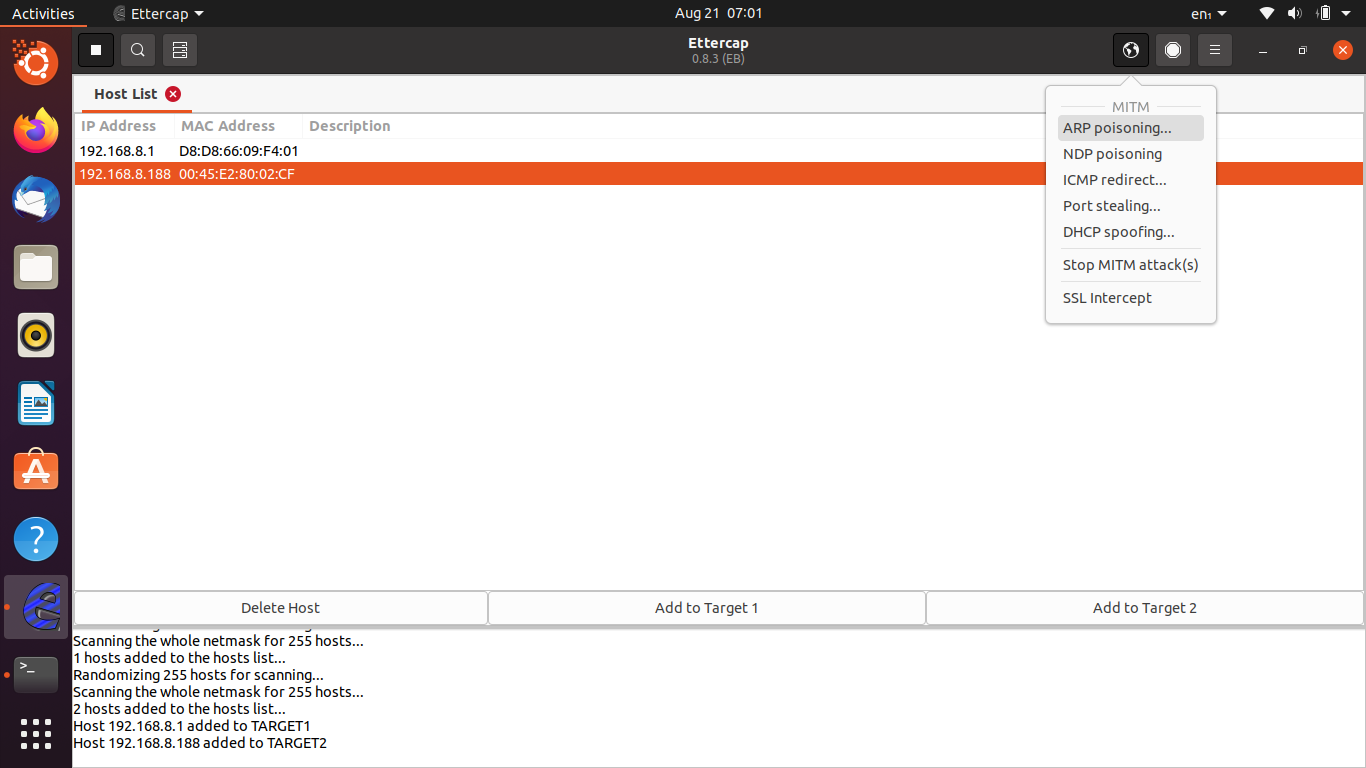1366x768 pixels.
Task: Click MAC address 00:45:E2:80:02:CF
Action: [237, 174]
